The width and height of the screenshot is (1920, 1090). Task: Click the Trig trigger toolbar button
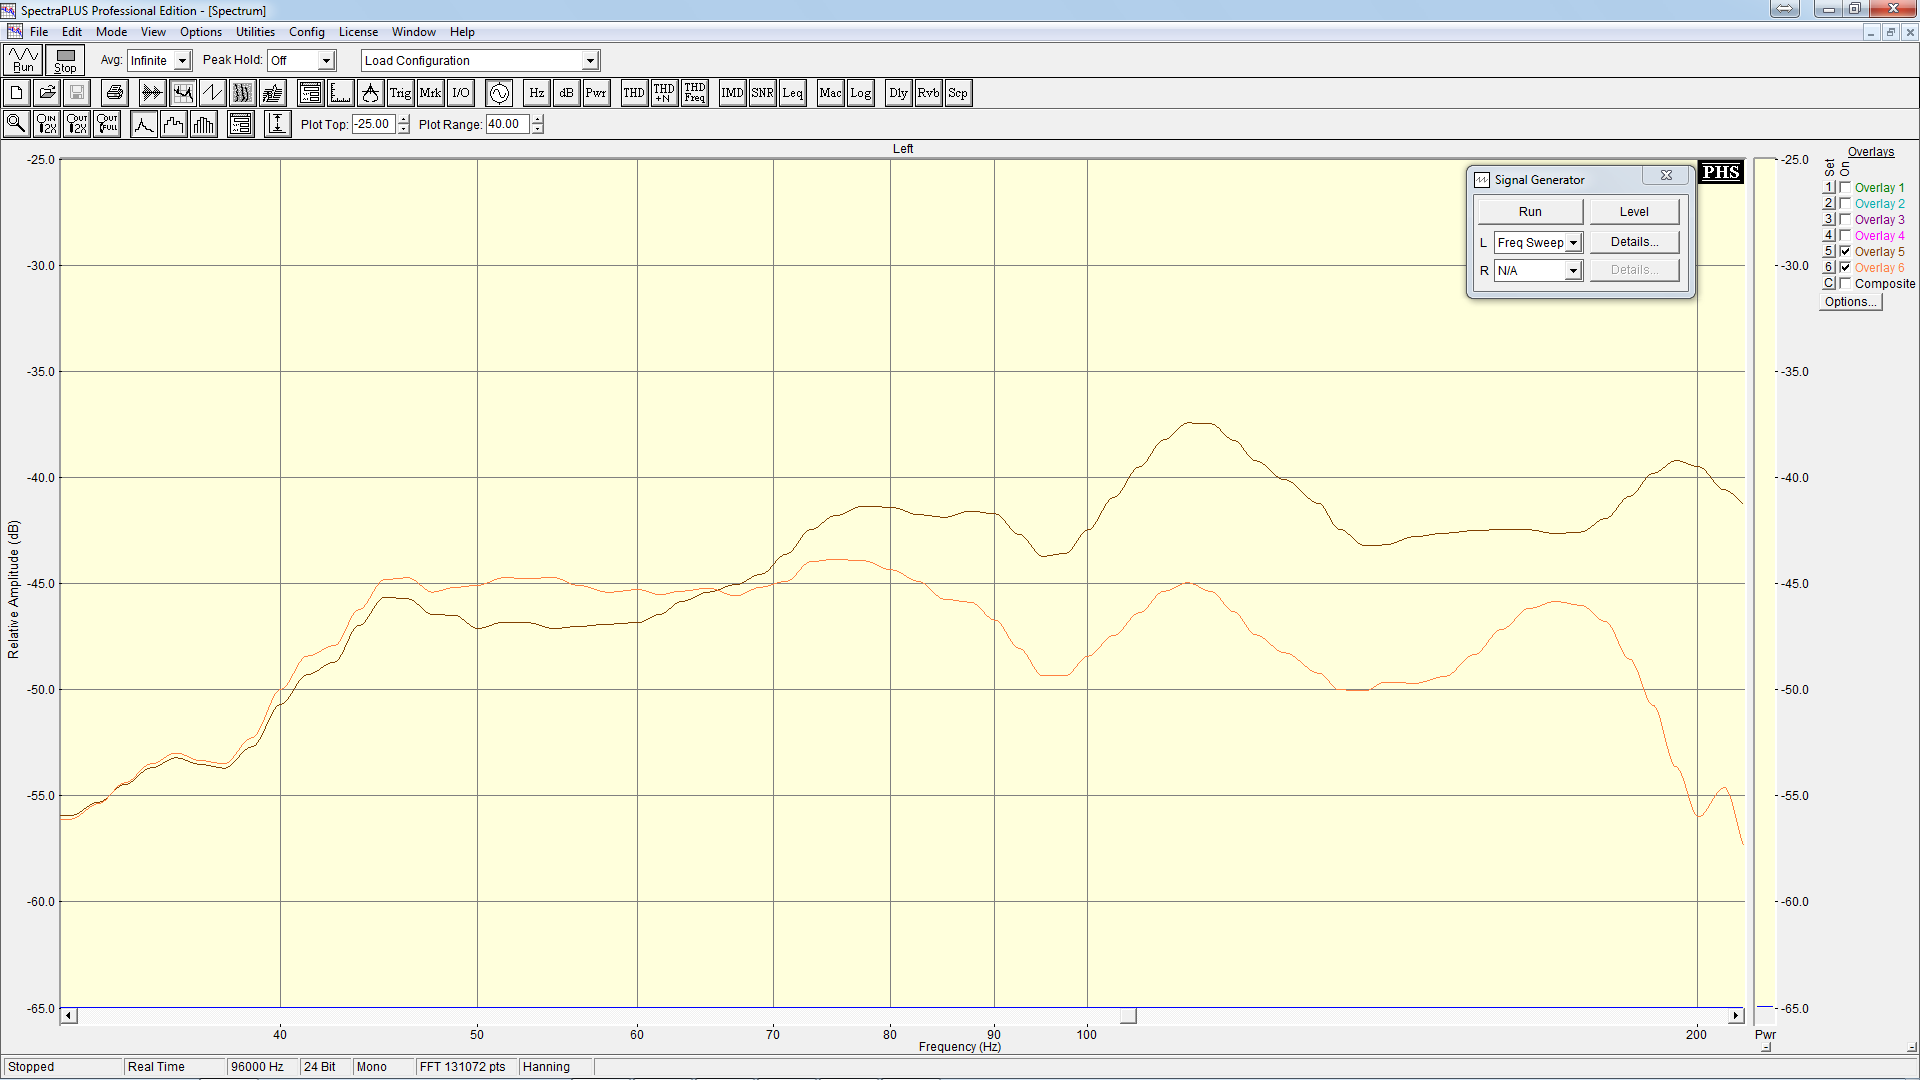click(x=400, y=93)
